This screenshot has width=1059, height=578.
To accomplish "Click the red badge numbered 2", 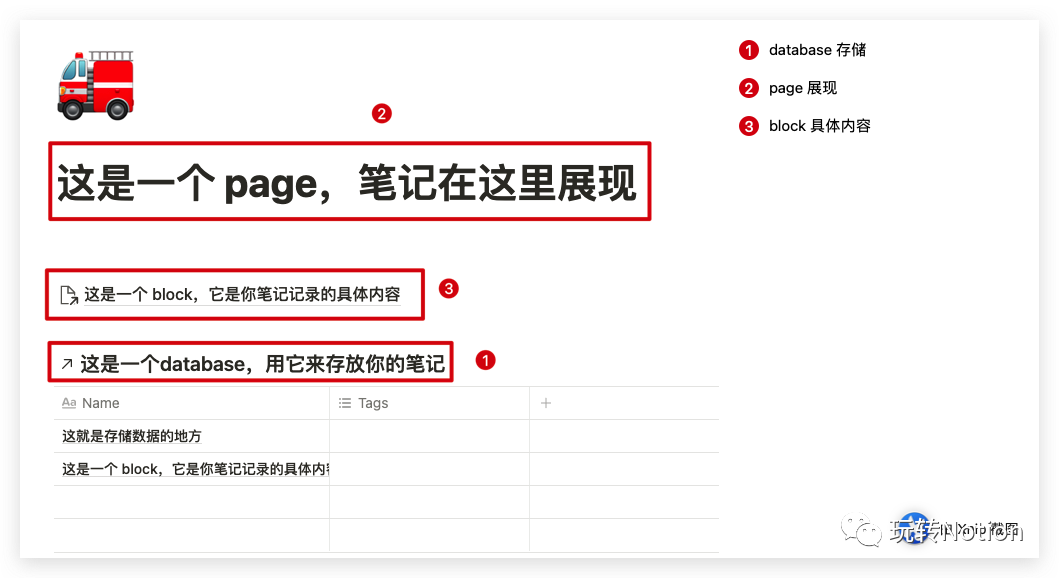I will click(x=382, y=114).
